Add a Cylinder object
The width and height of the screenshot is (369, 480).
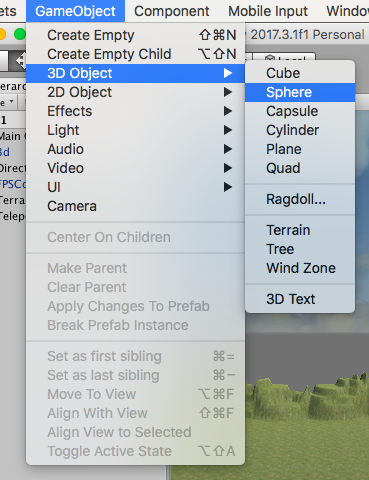300,130
